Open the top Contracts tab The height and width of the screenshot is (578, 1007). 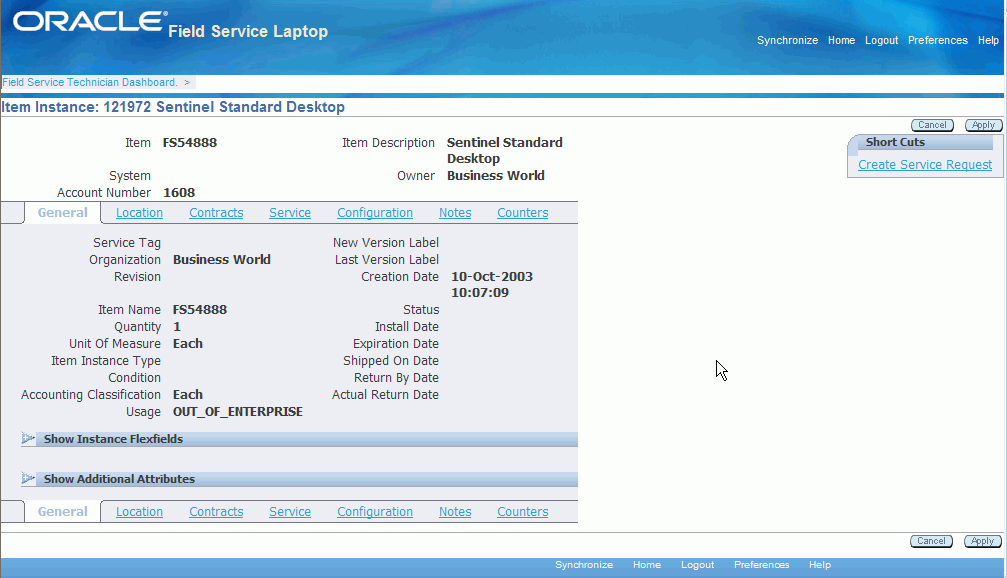(x=216, y=213)
